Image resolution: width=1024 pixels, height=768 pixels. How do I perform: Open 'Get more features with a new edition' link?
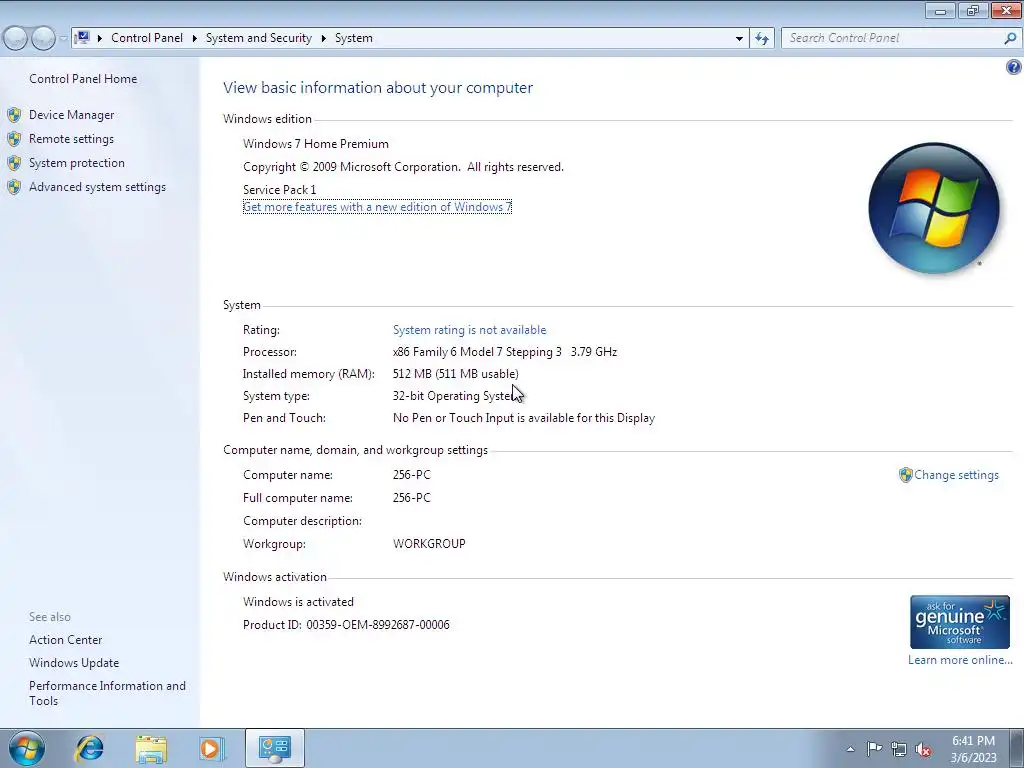377,207
